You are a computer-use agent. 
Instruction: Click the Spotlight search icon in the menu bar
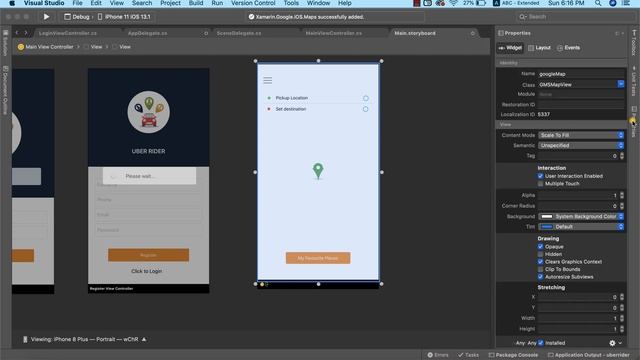tap(598, 3)
